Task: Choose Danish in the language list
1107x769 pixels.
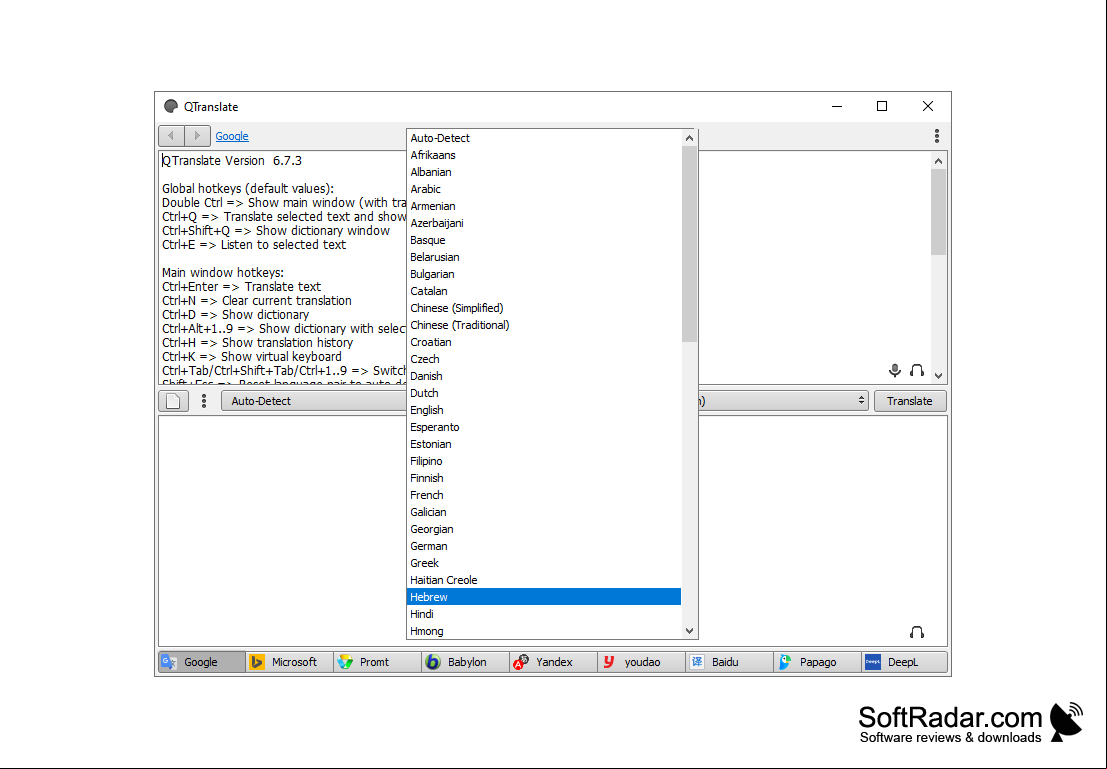Action: pos(544,376)
